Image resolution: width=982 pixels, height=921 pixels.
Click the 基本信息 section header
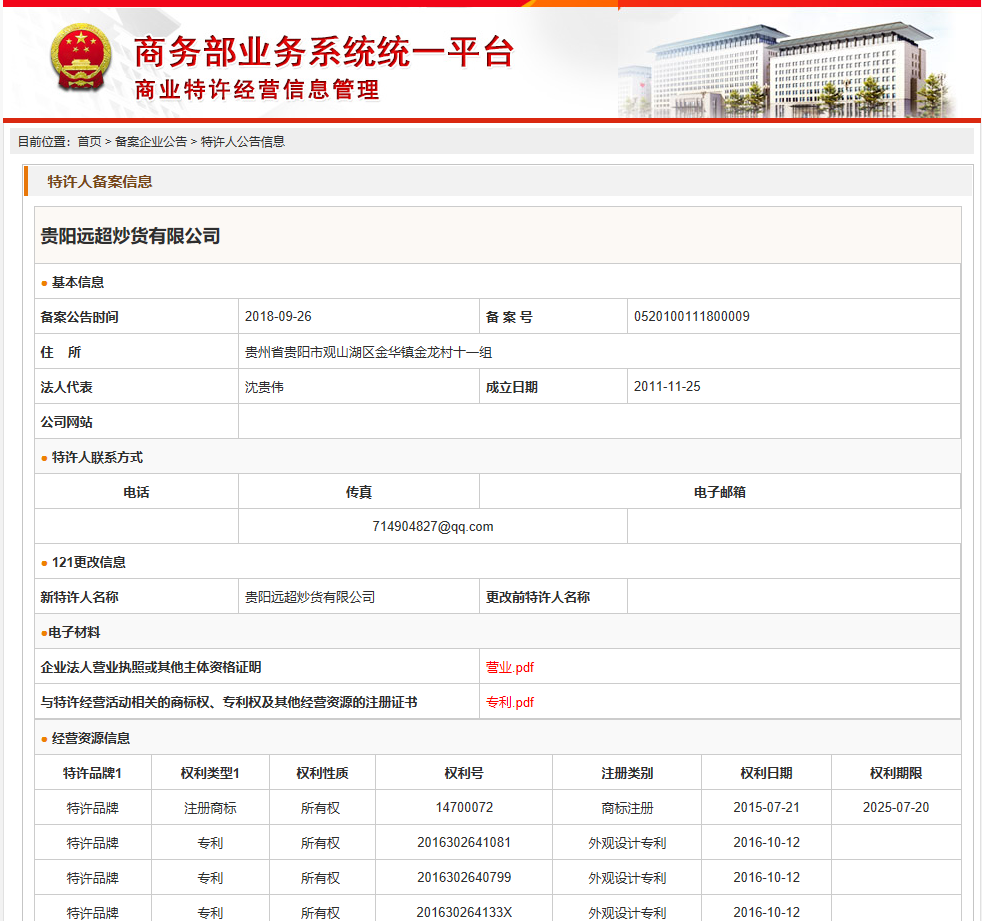pyautogui.click(x=78, y=282)
